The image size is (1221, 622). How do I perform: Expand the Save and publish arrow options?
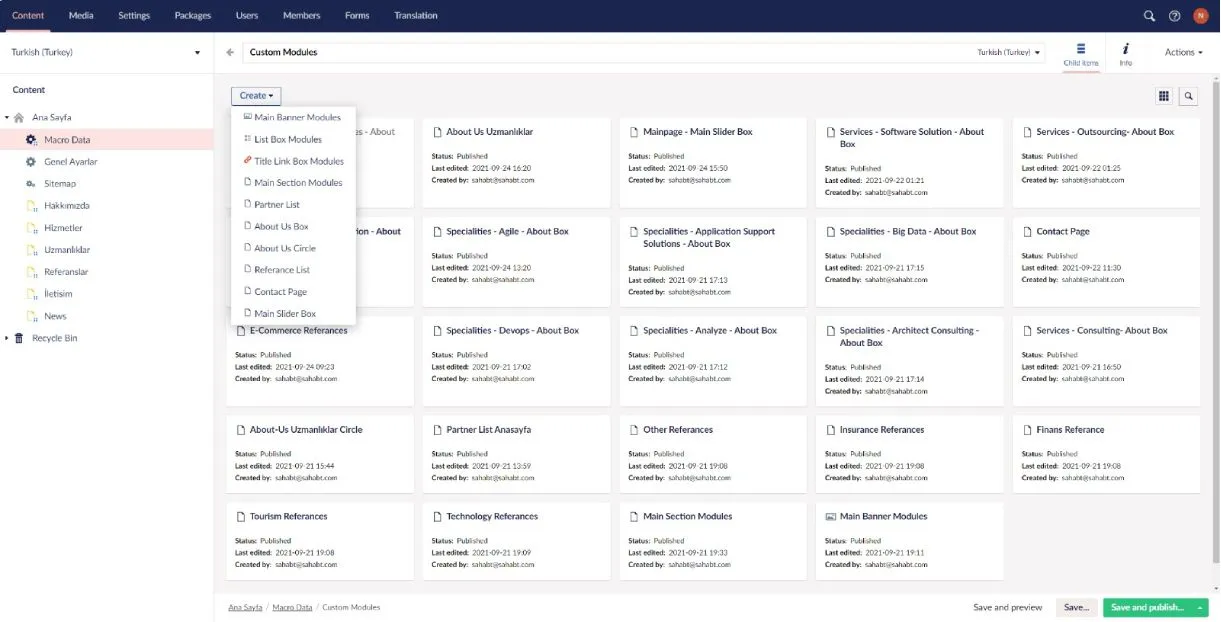coord(1200,607)
